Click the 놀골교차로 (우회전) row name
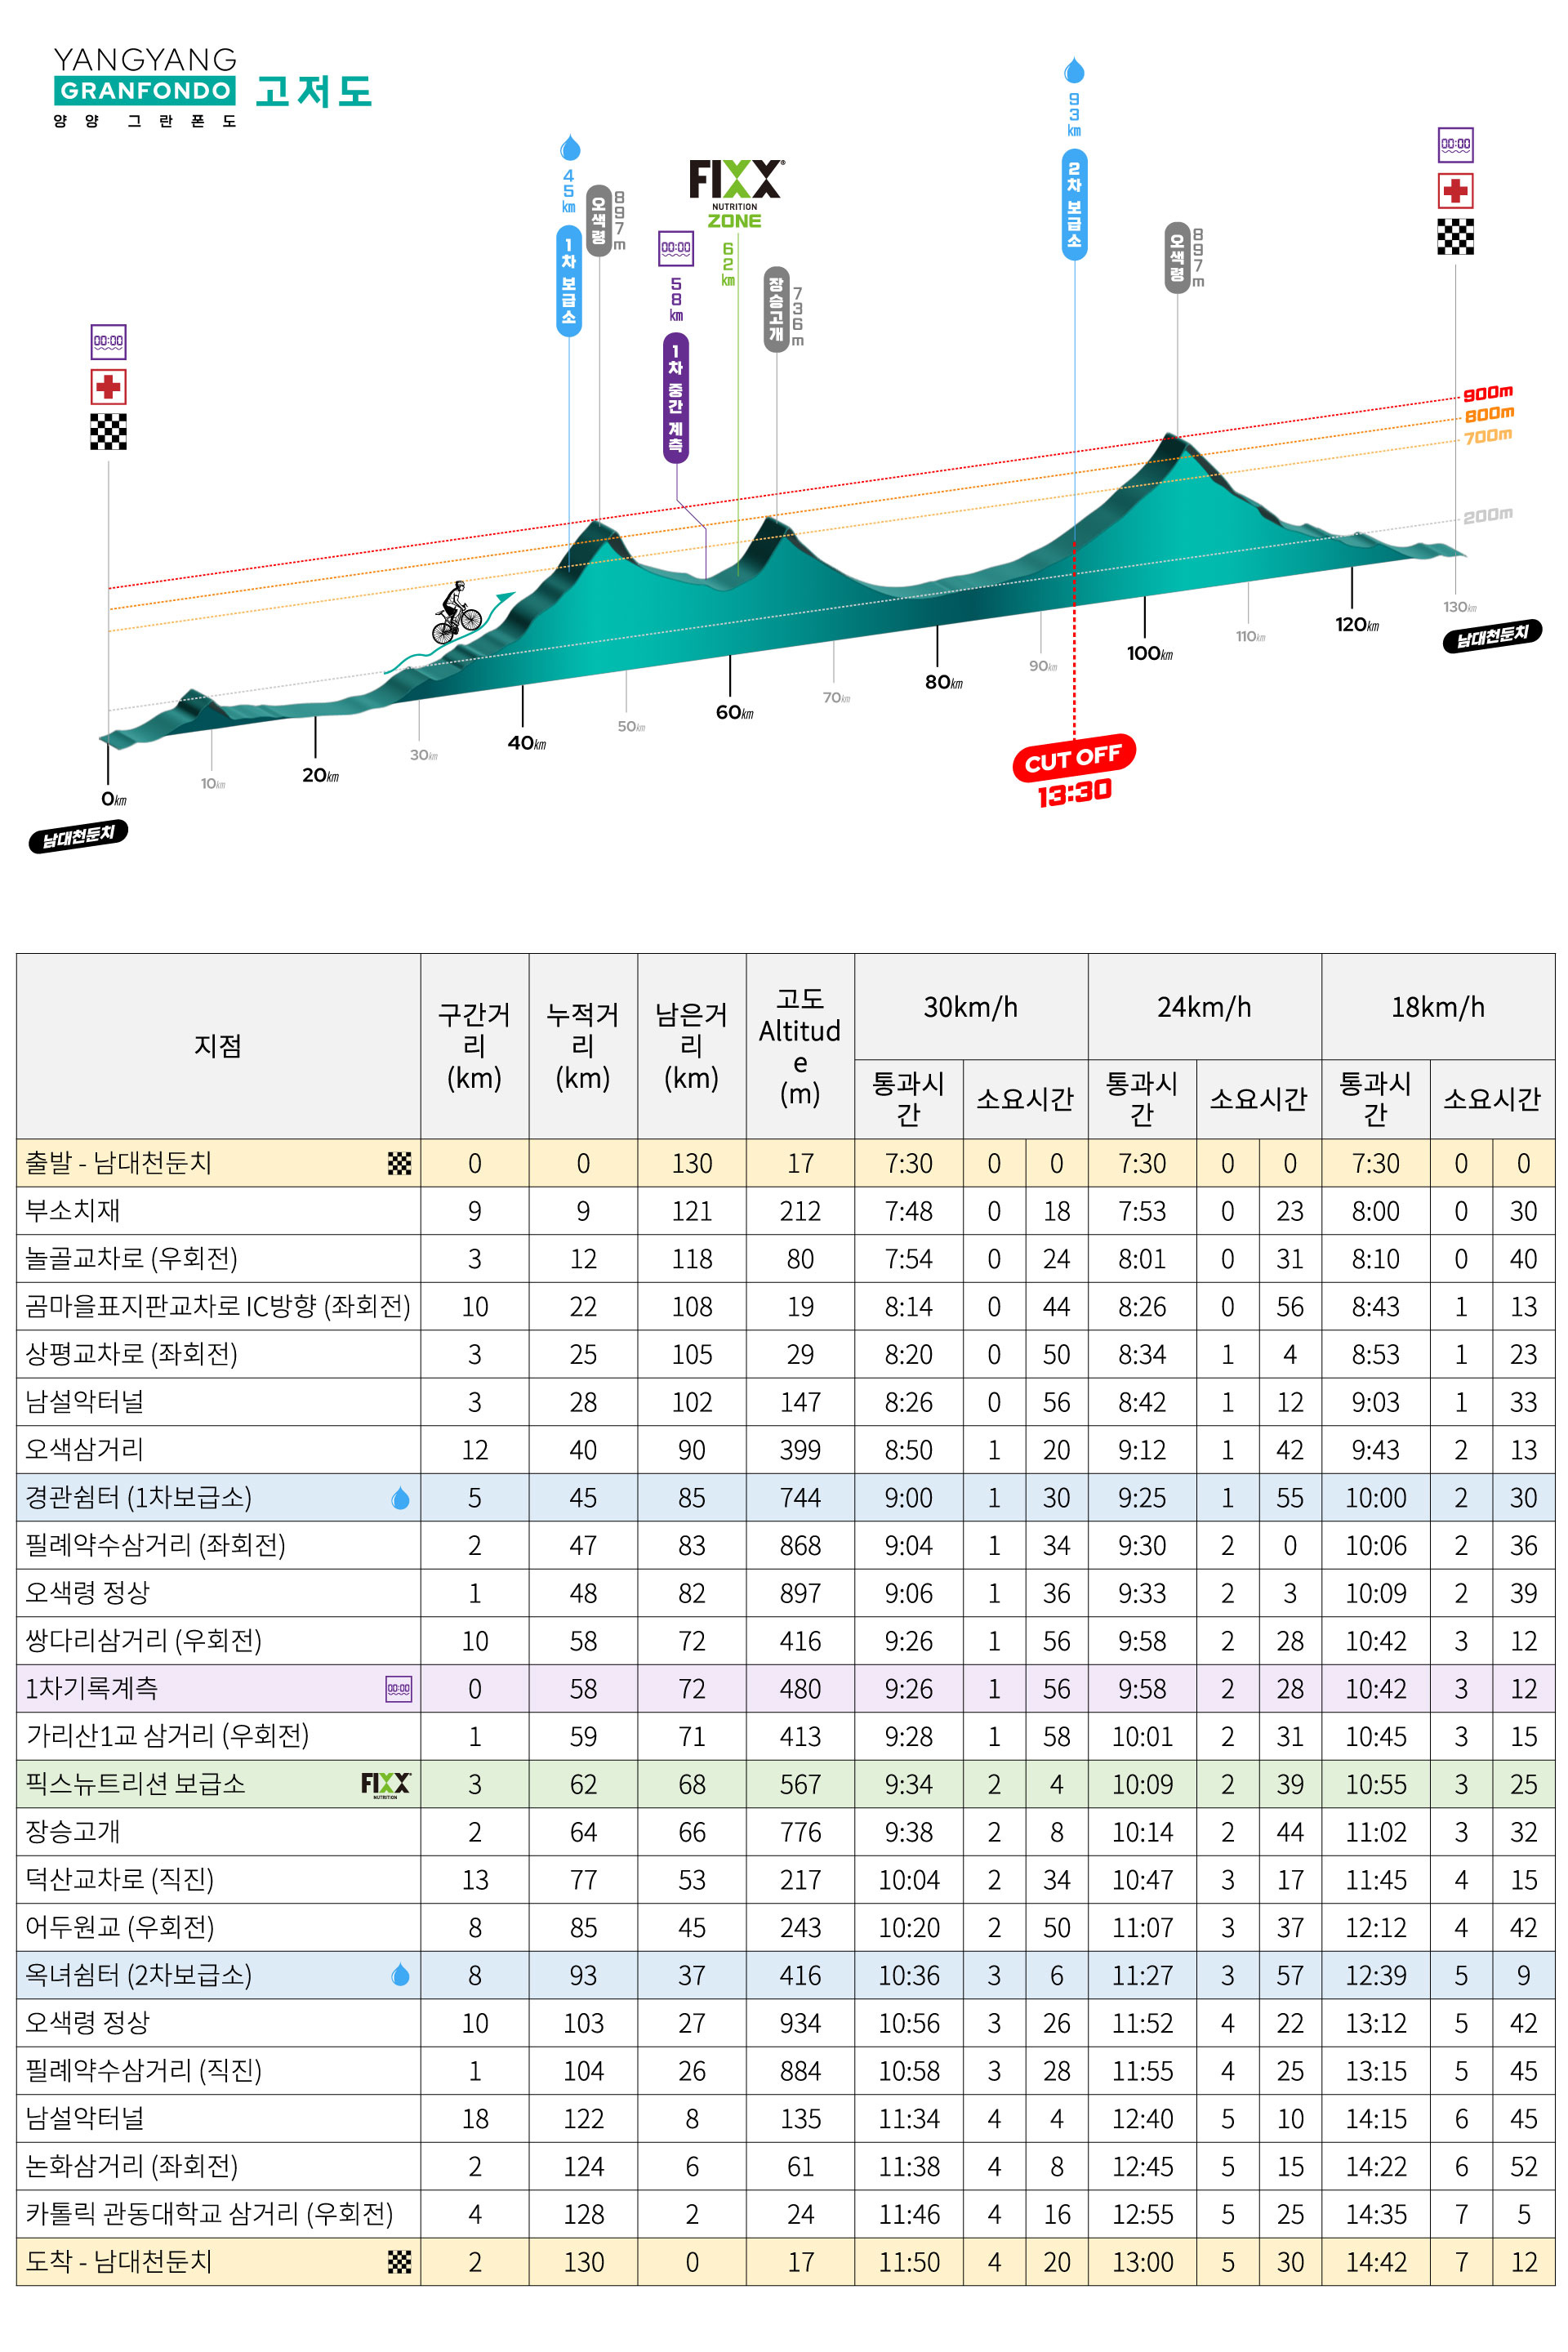 pos(131,1259)
